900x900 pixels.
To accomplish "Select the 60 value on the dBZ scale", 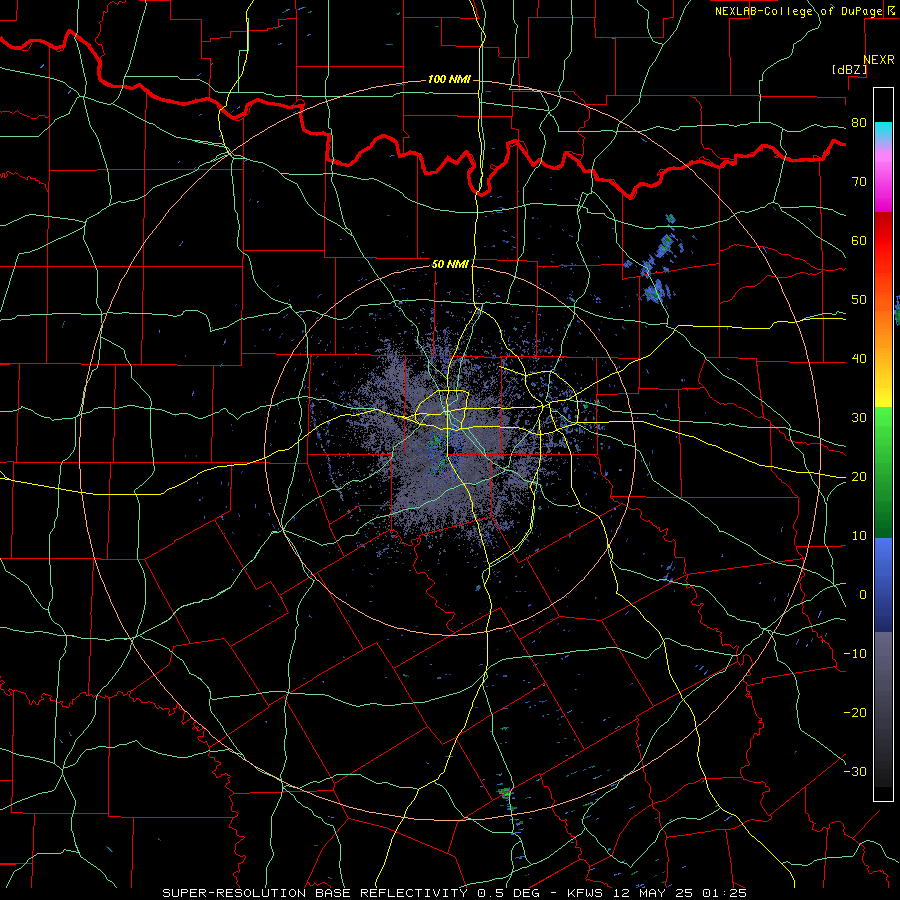I will (859, 240).
